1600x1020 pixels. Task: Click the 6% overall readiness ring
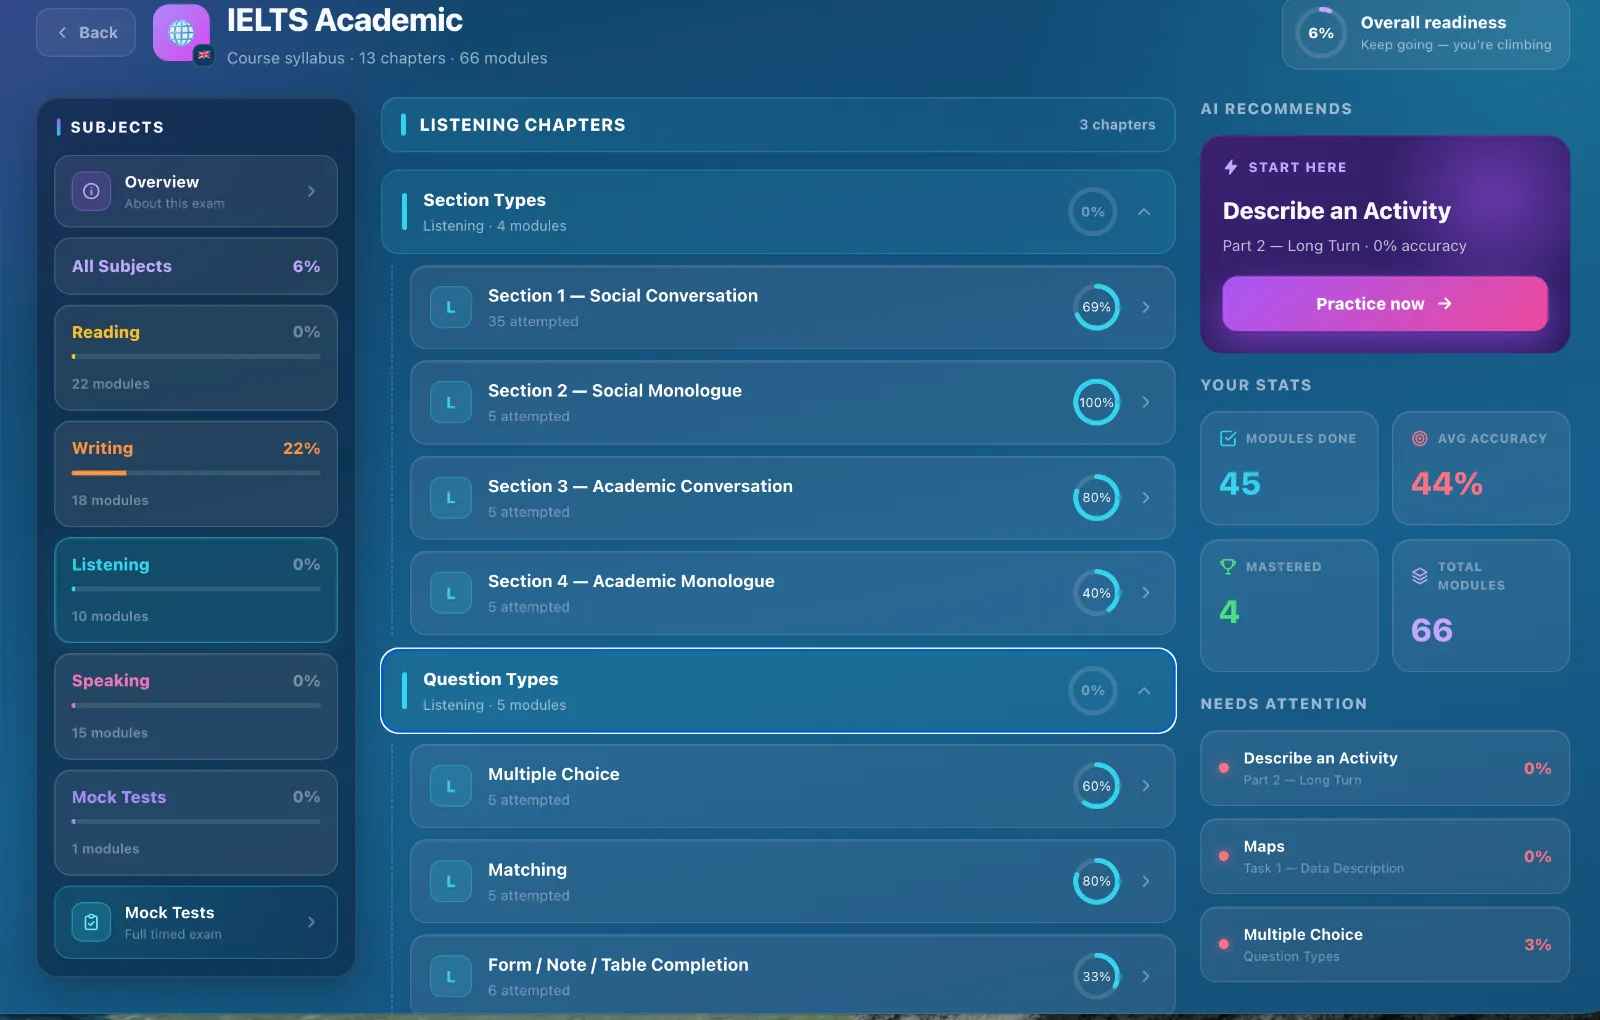[x=1321, y=33]
